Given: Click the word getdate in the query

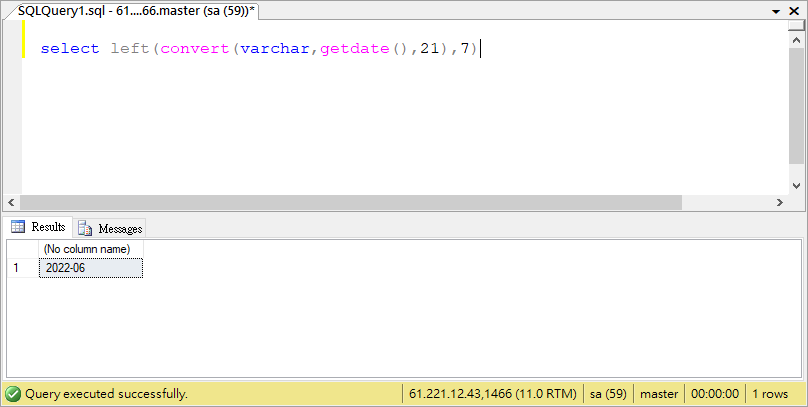Looking at the screenshot, I should [354, 48].
